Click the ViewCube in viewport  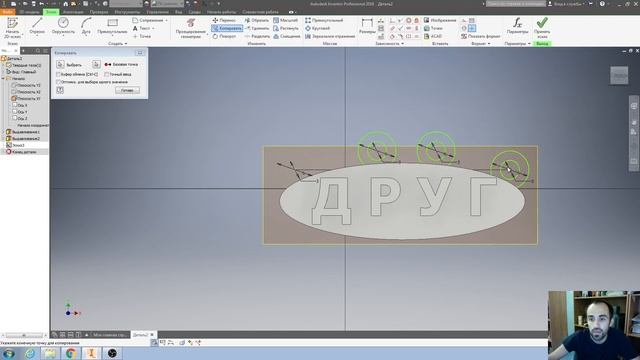[x=619, y=76]
